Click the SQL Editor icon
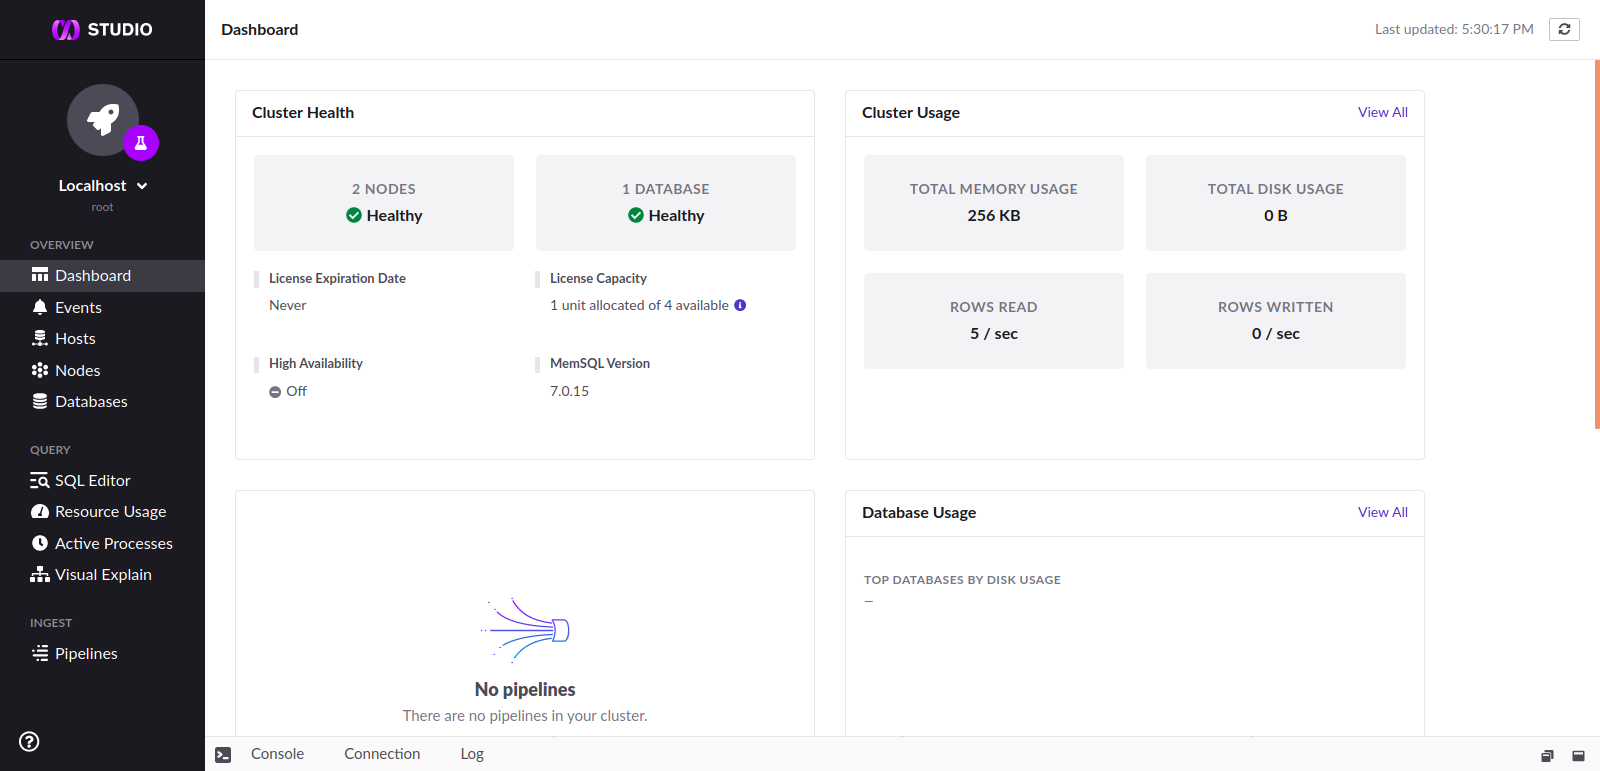1600x771 pixels. tap(40, 480)
